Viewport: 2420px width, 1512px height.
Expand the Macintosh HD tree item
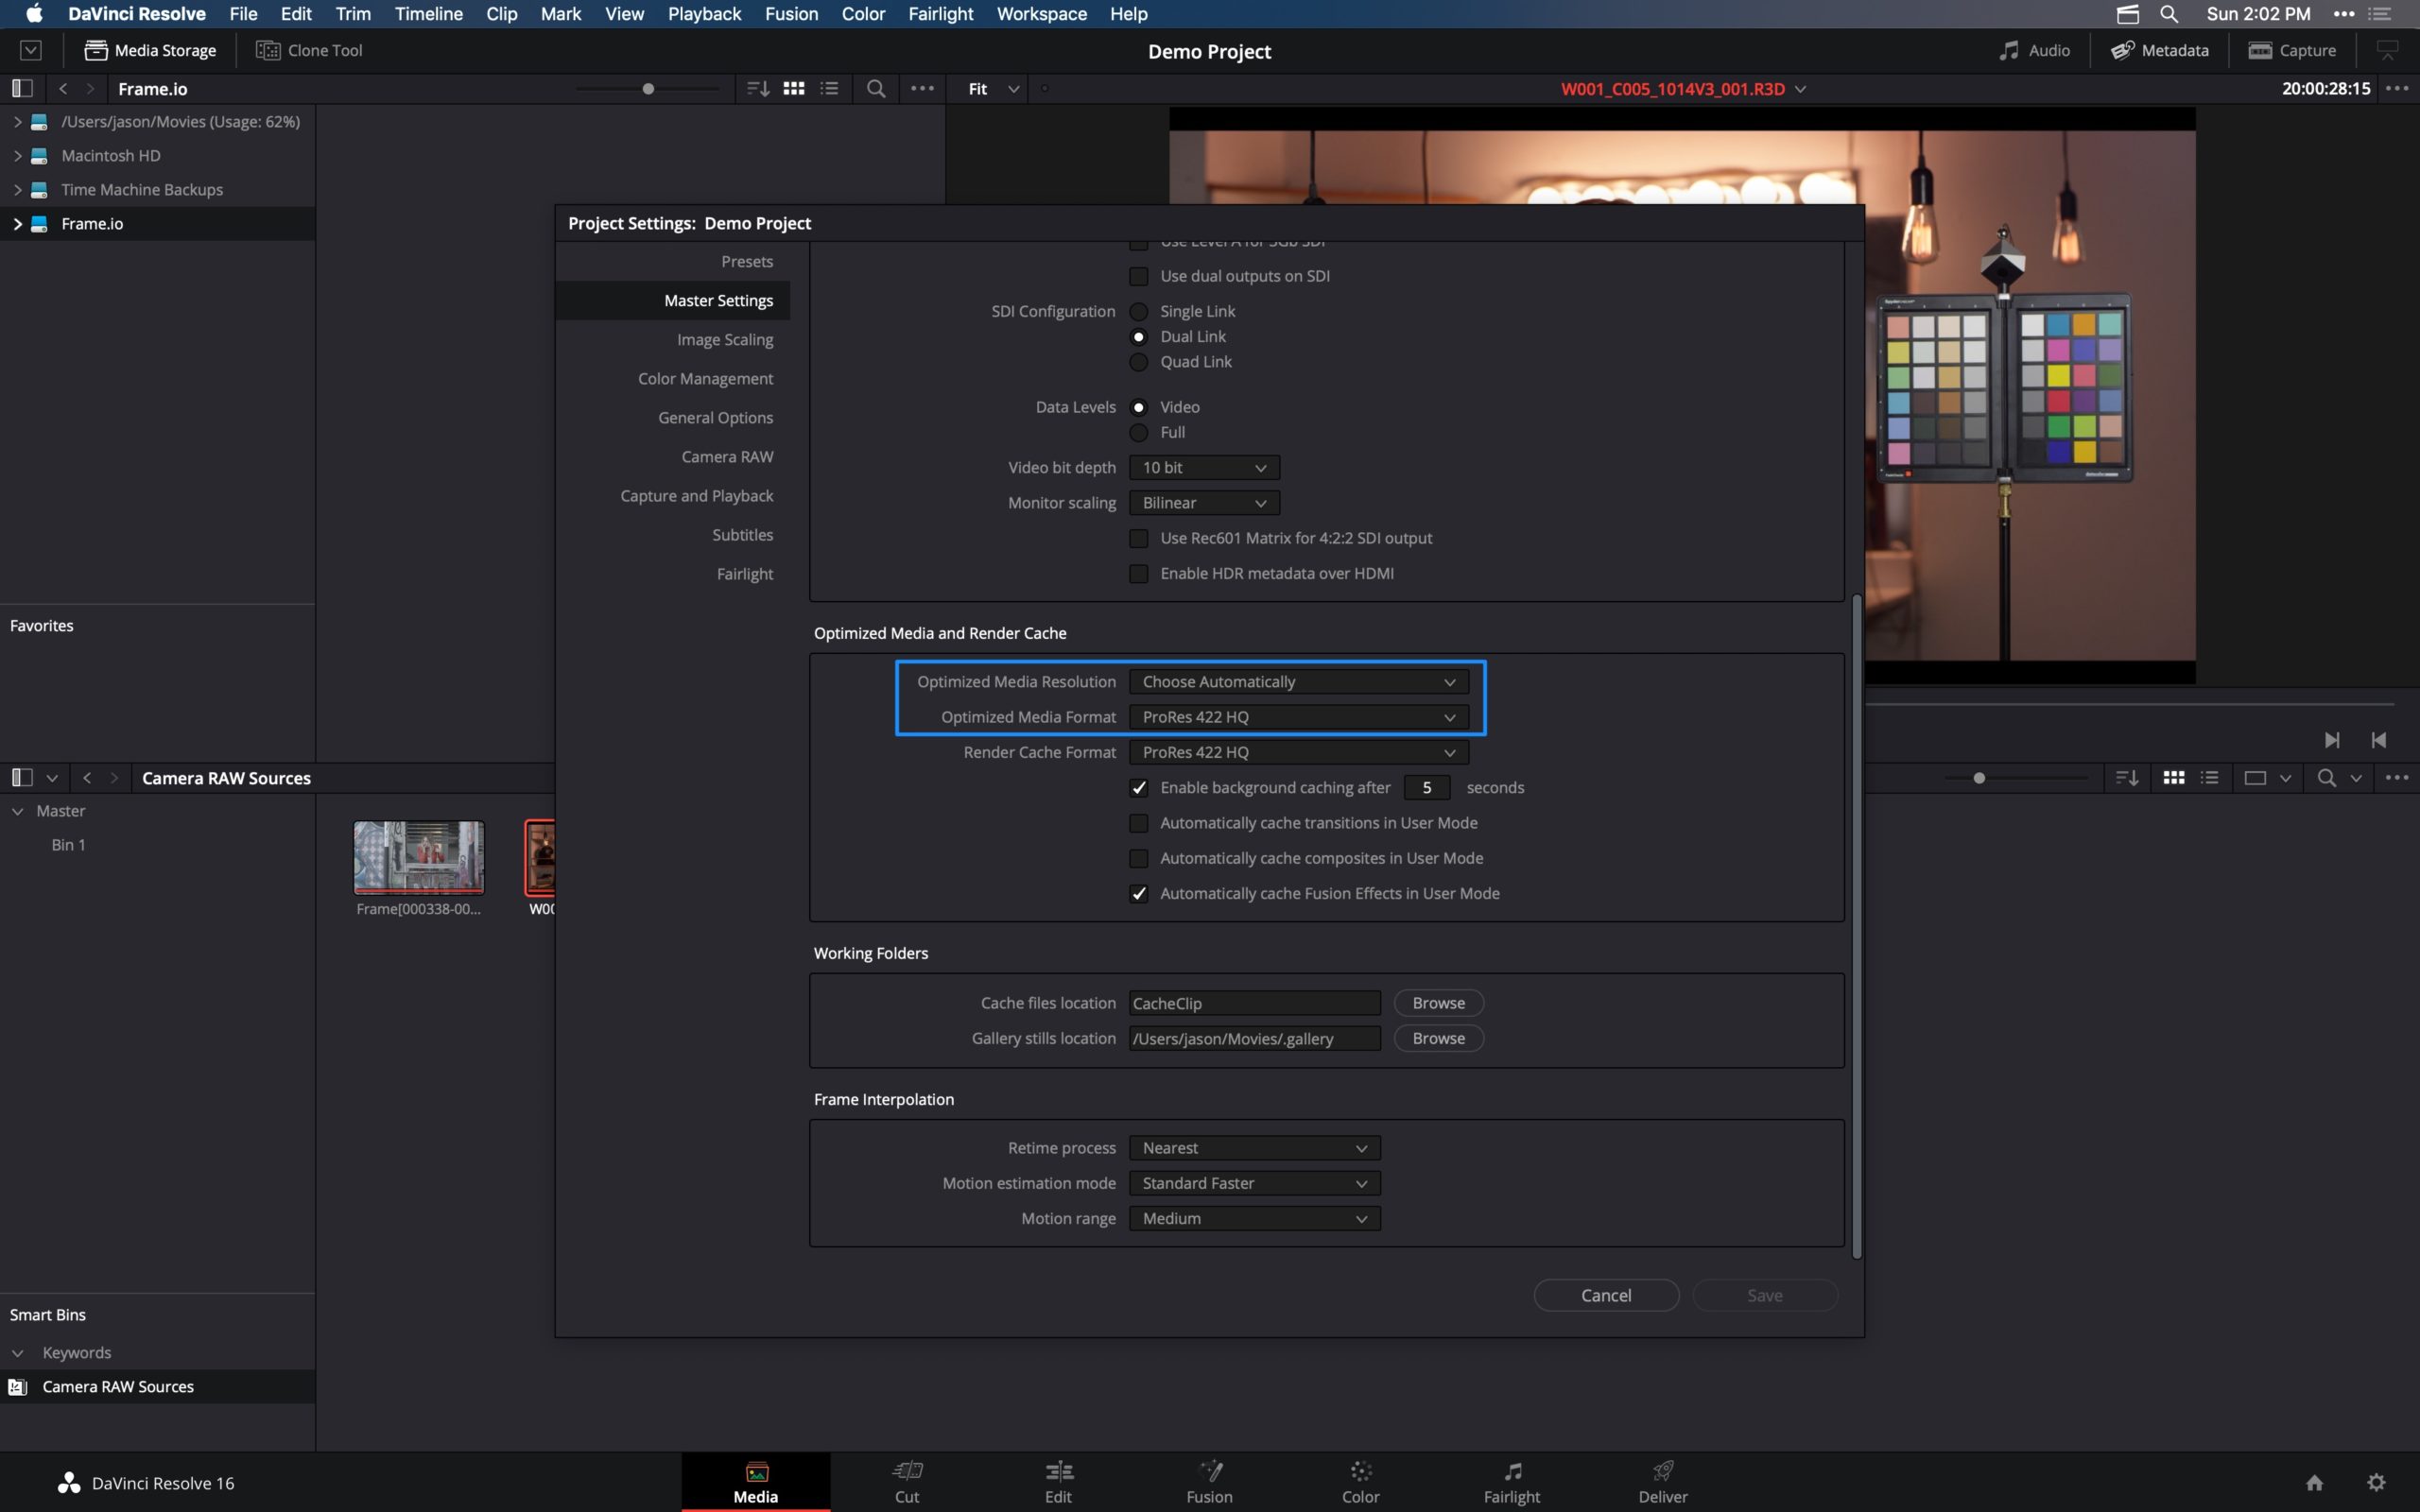16,155
